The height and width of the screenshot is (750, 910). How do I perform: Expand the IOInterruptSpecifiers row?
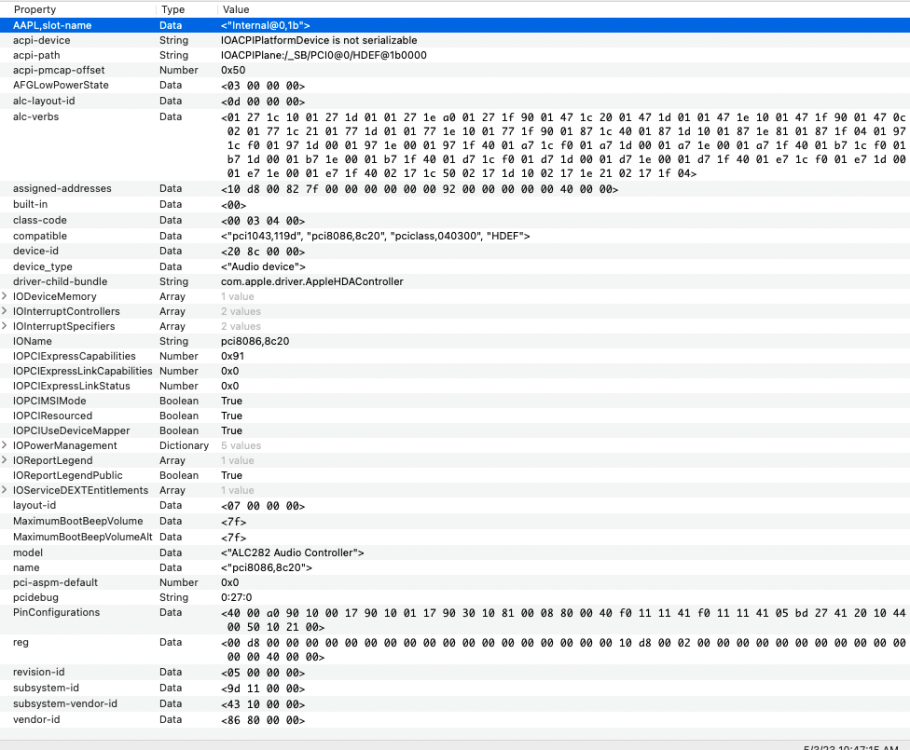[x=5, y=326]
